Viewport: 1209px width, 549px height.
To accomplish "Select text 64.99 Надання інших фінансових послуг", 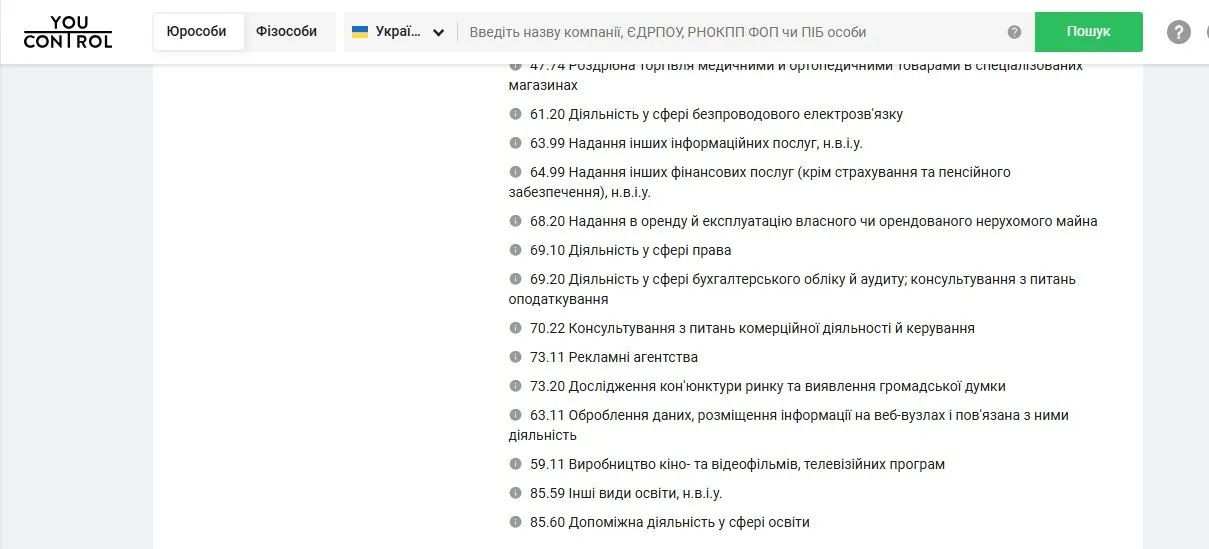I will point(760,182).
